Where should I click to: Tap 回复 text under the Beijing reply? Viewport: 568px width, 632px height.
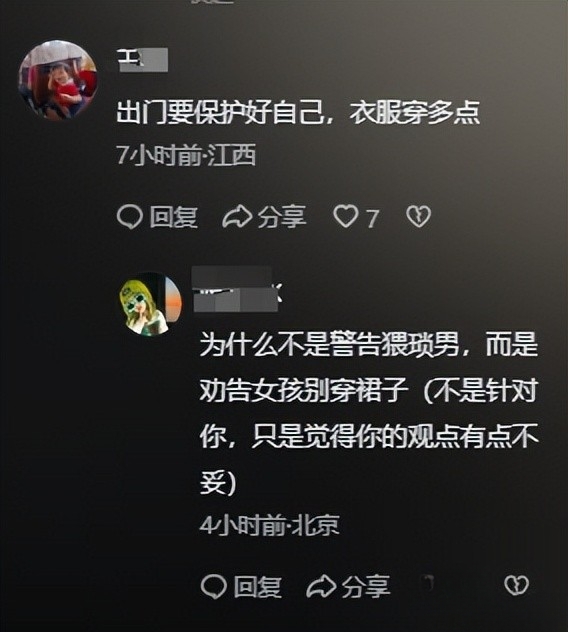click(x=258, y=586)
